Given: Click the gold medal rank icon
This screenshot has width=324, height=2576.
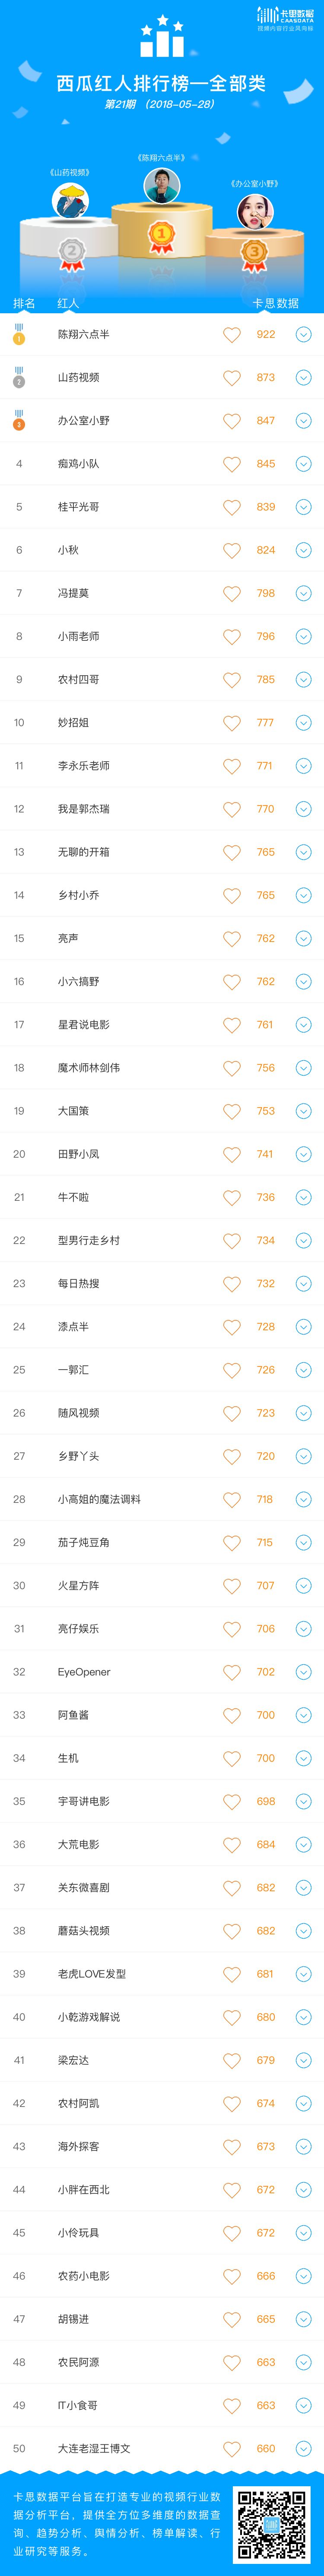Looking at the screenshot, I should tap(19, 334).
